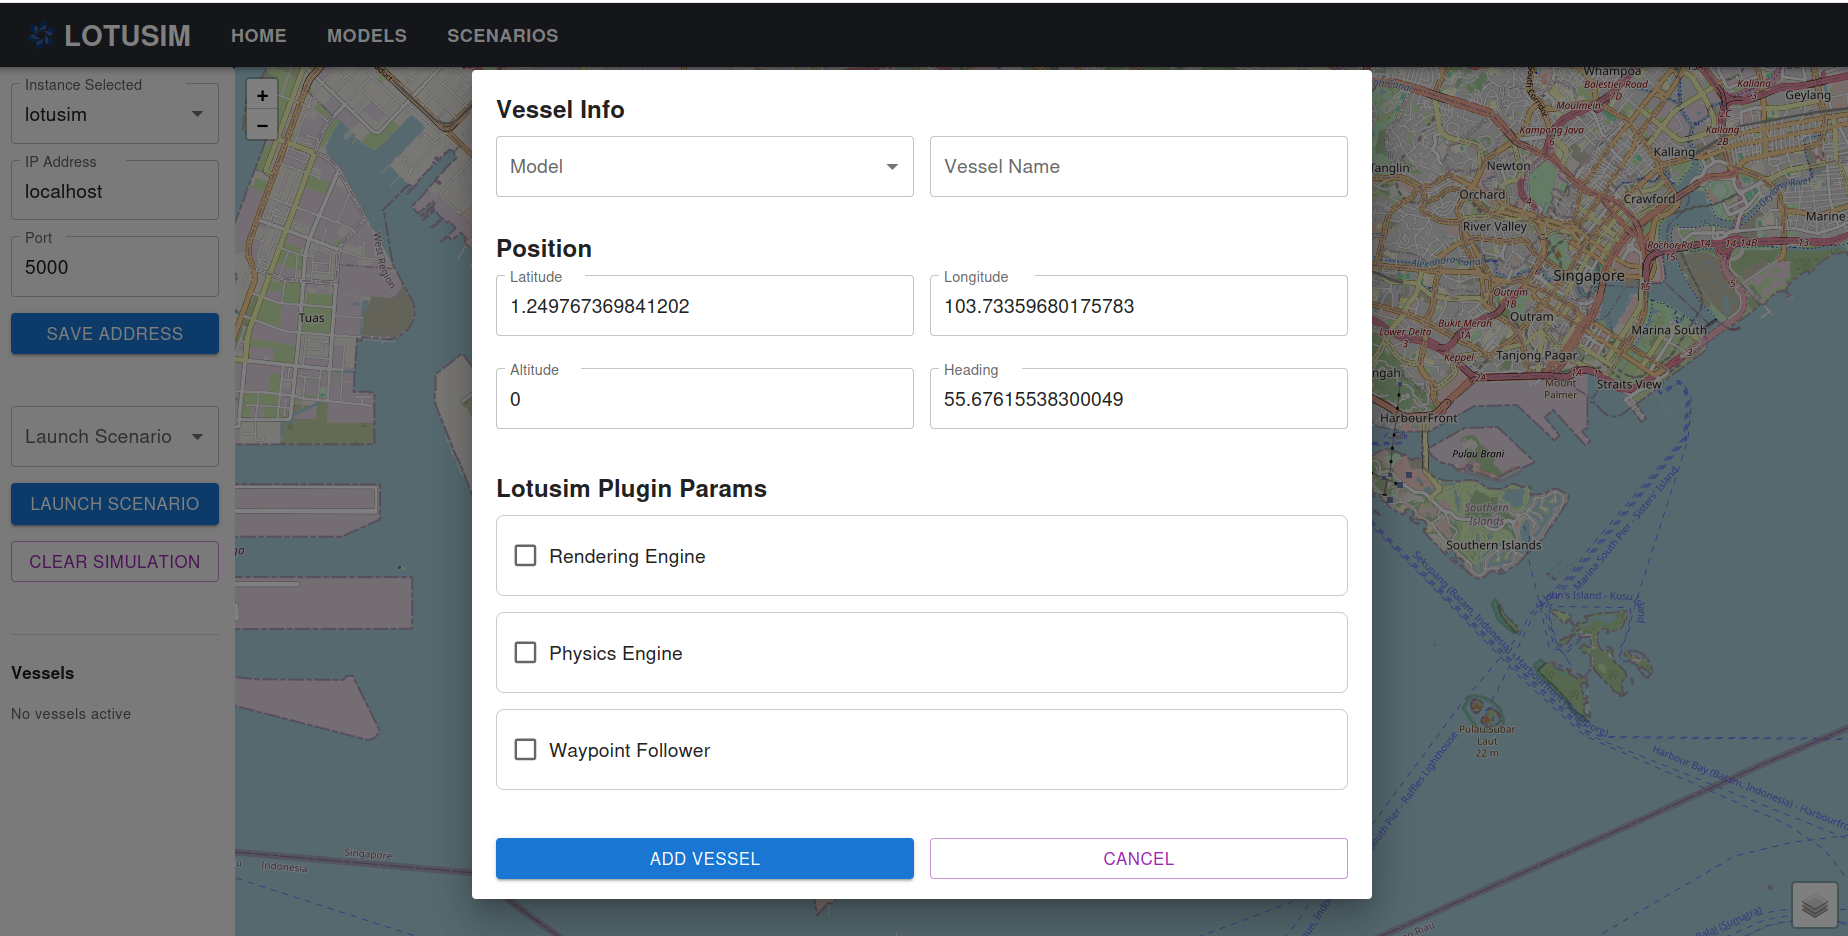This screenshot has width=1848, height=936.
Task: Check the Waypoint Follower option
Action: 525,749
